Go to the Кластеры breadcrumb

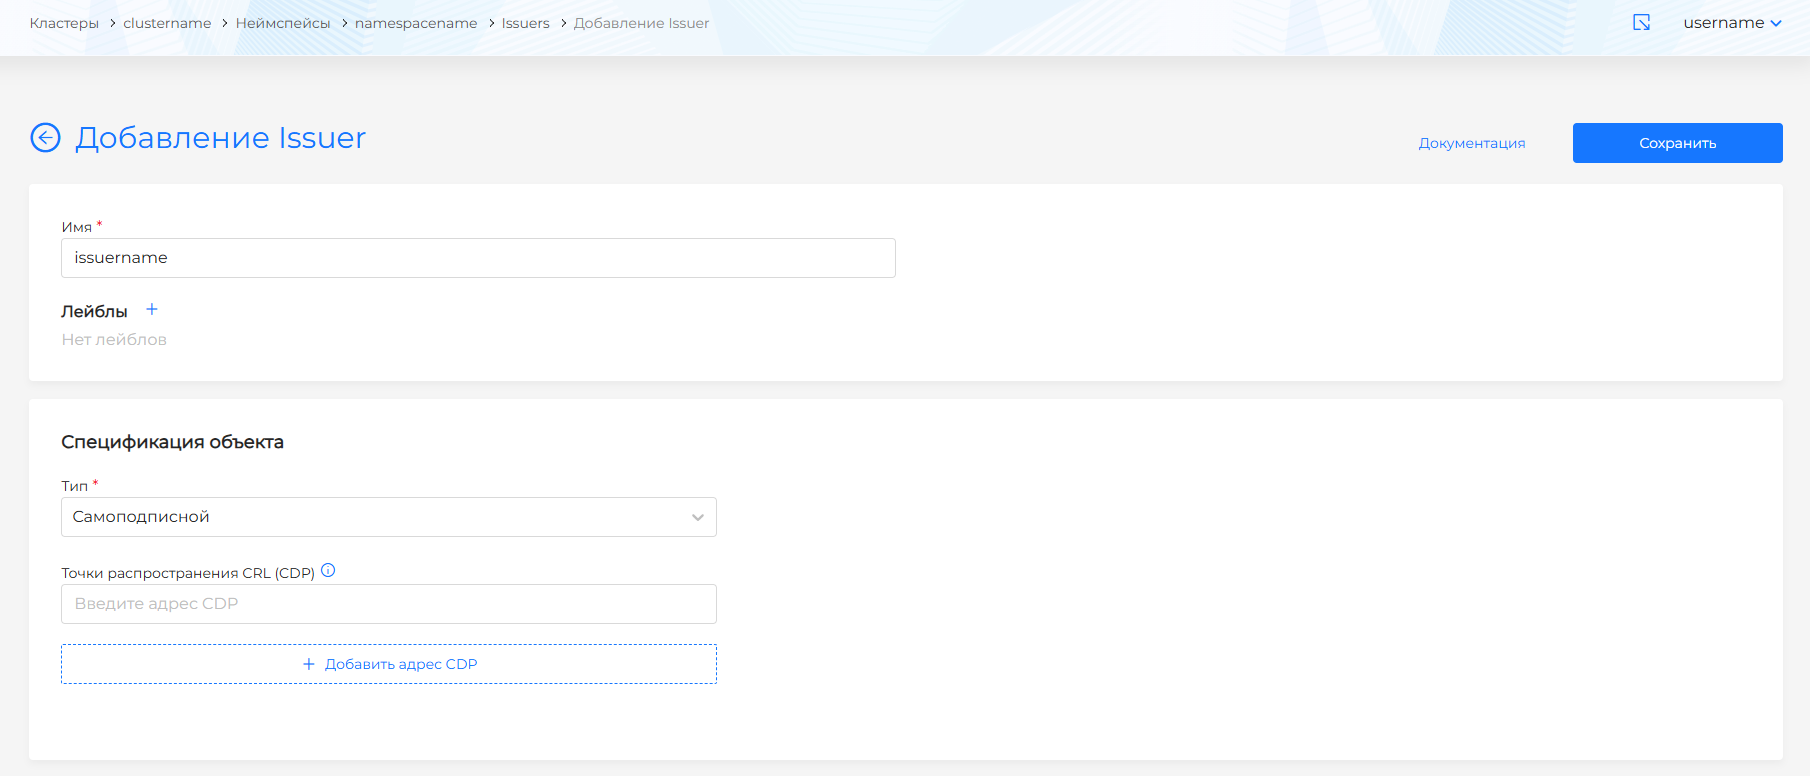click(64, 23)
